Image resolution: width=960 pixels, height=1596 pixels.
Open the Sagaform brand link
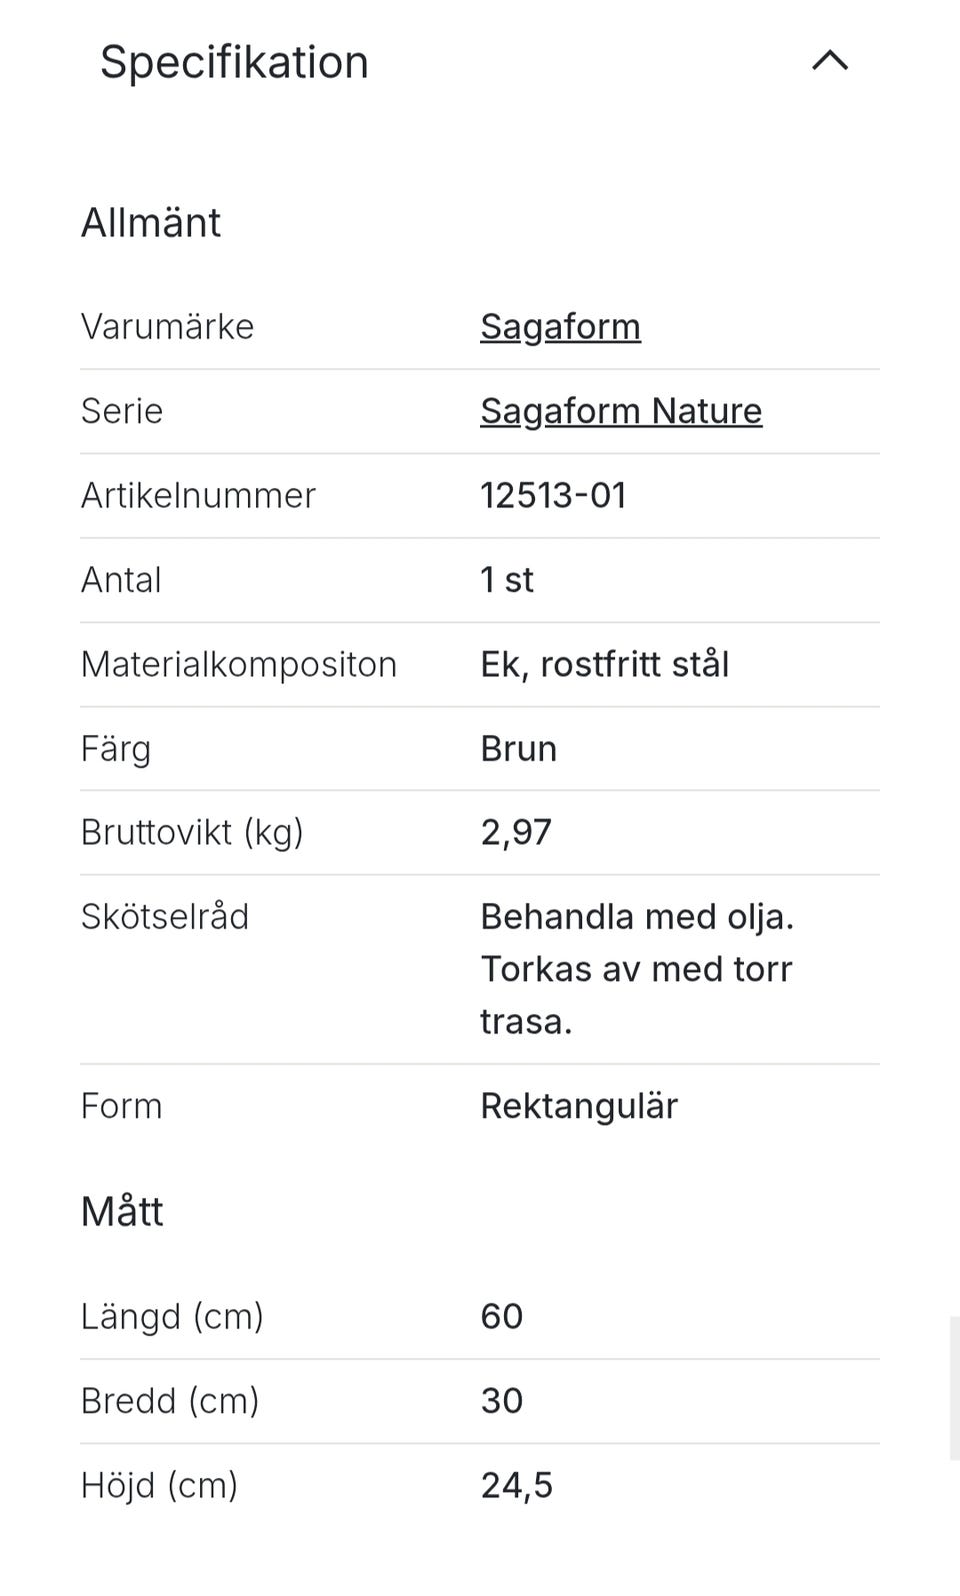(x=560, y=327)
